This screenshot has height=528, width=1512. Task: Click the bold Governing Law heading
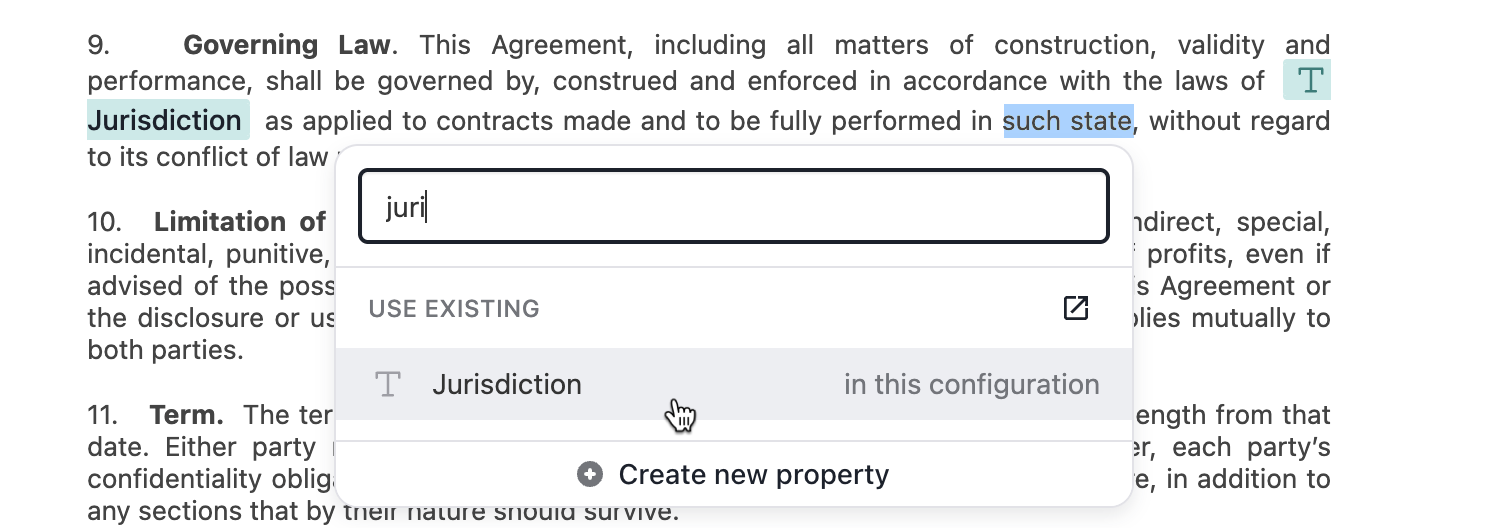(289, 45)
